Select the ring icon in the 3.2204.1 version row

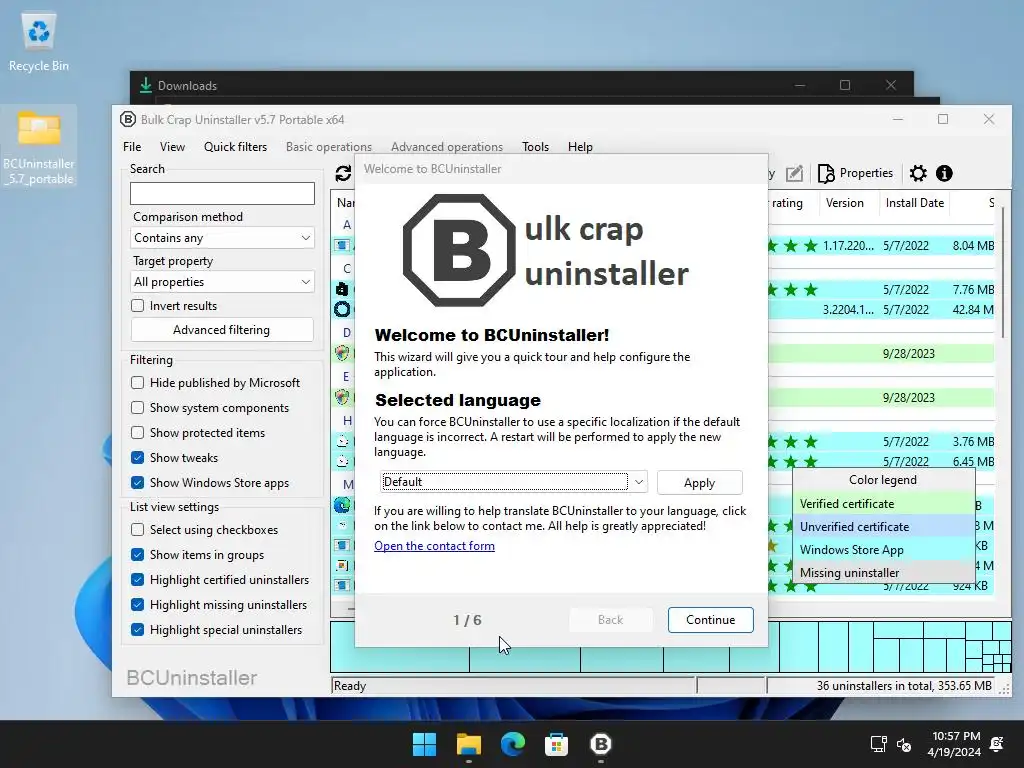(342, 310)
